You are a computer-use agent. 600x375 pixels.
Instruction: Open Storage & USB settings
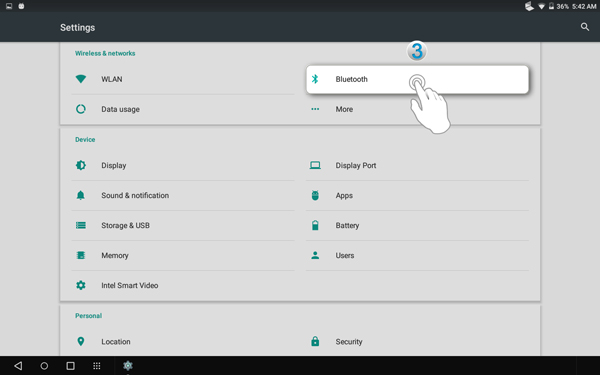(x=183, y=225)
